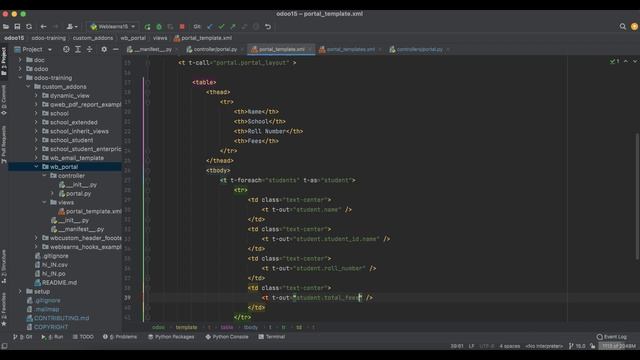This screenshot has width=640, height=360.
Task: Collapse the wb_portal folder
Action: [36, 167]
